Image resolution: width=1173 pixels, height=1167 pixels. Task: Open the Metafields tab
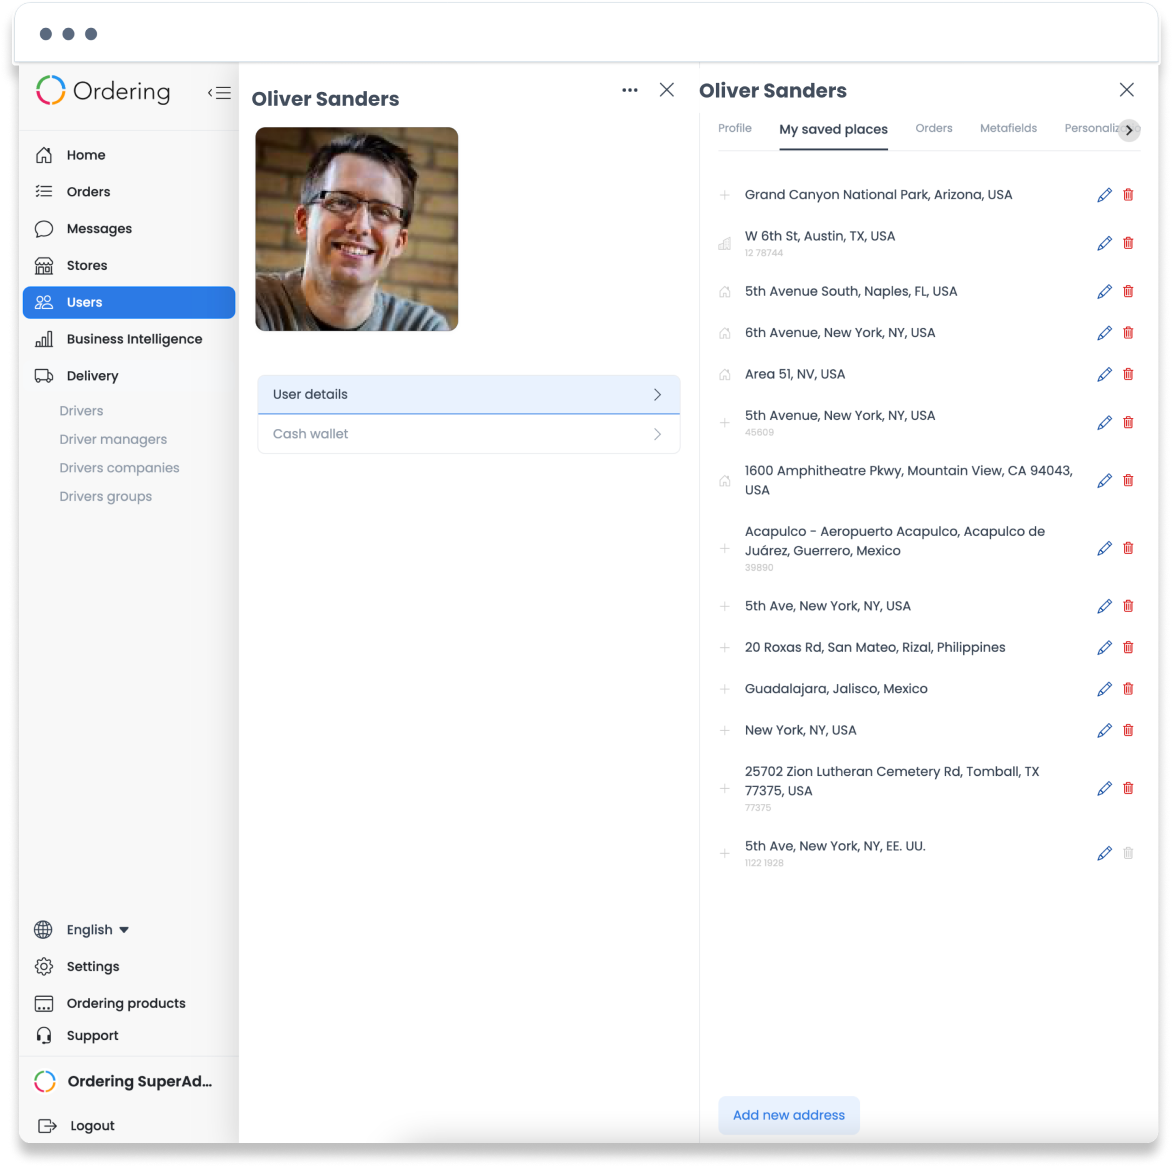[x=1008, y=129]
